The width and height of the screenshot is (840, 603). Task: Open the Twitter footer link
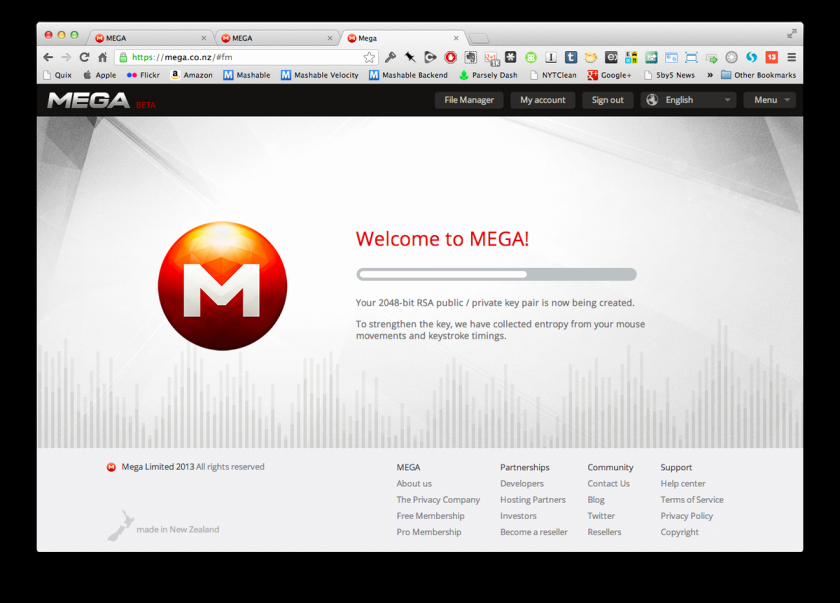click(601, 516)
